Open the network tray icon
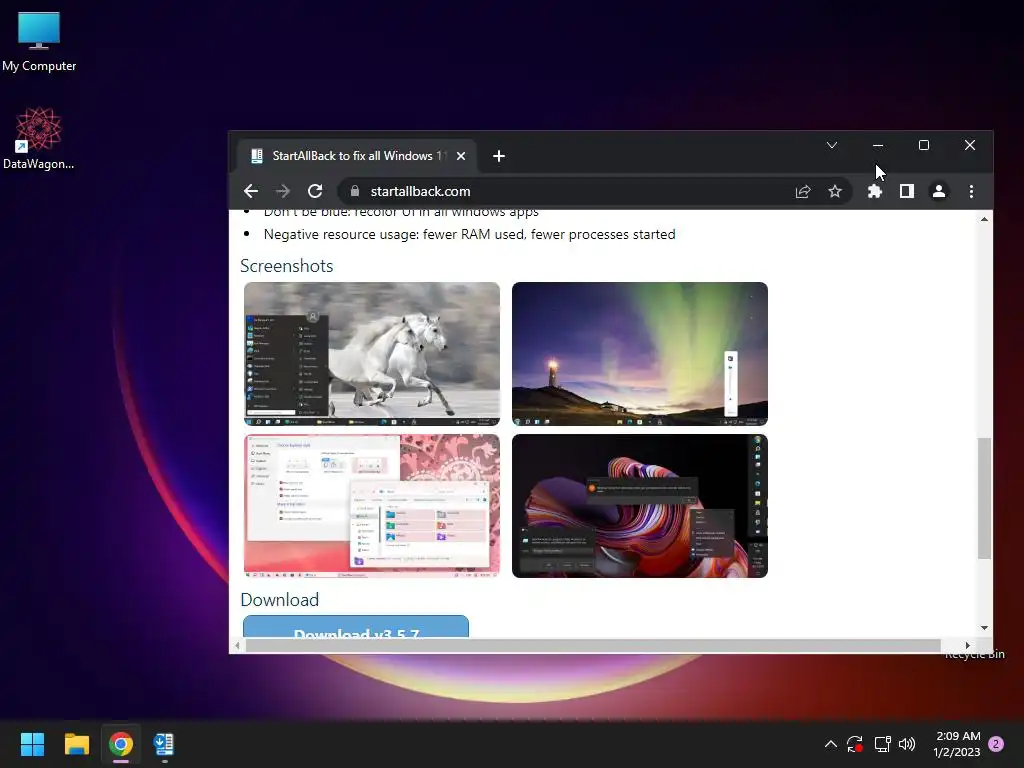The width and height of the screenshot is (1024, 768). click(x=882, y=744)
